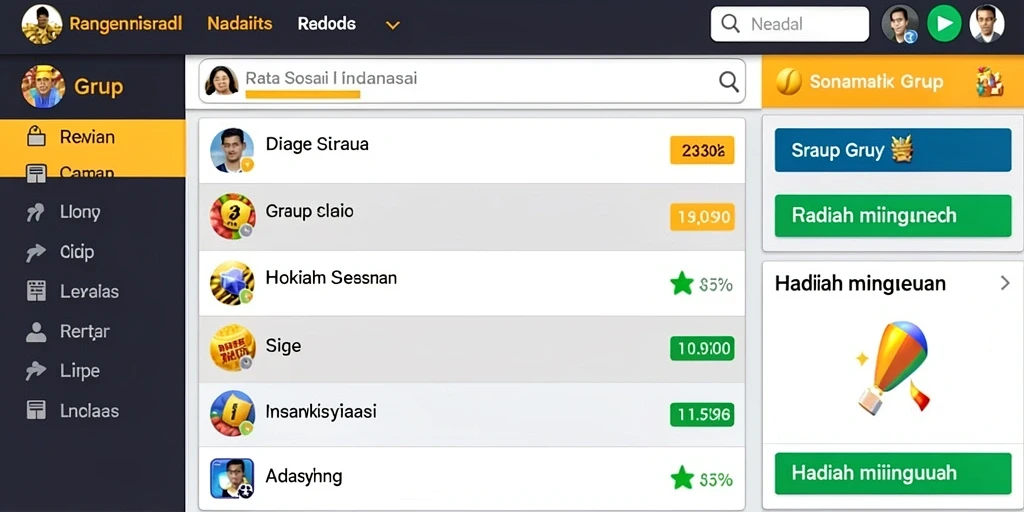Open the Diage Siraua list row
The height and width of the screenshot is (512, 1024).
click(x=472, y=150)
